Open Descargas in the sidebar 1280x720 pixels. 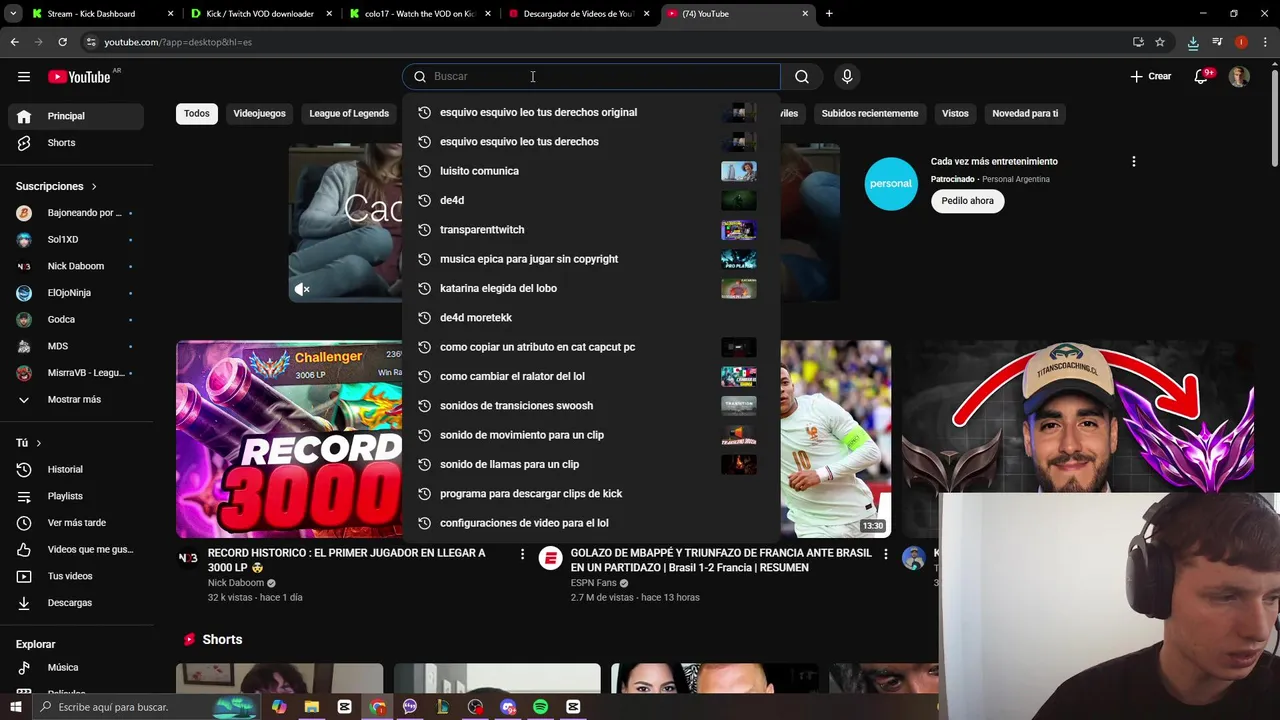click(x=75, y=603)
